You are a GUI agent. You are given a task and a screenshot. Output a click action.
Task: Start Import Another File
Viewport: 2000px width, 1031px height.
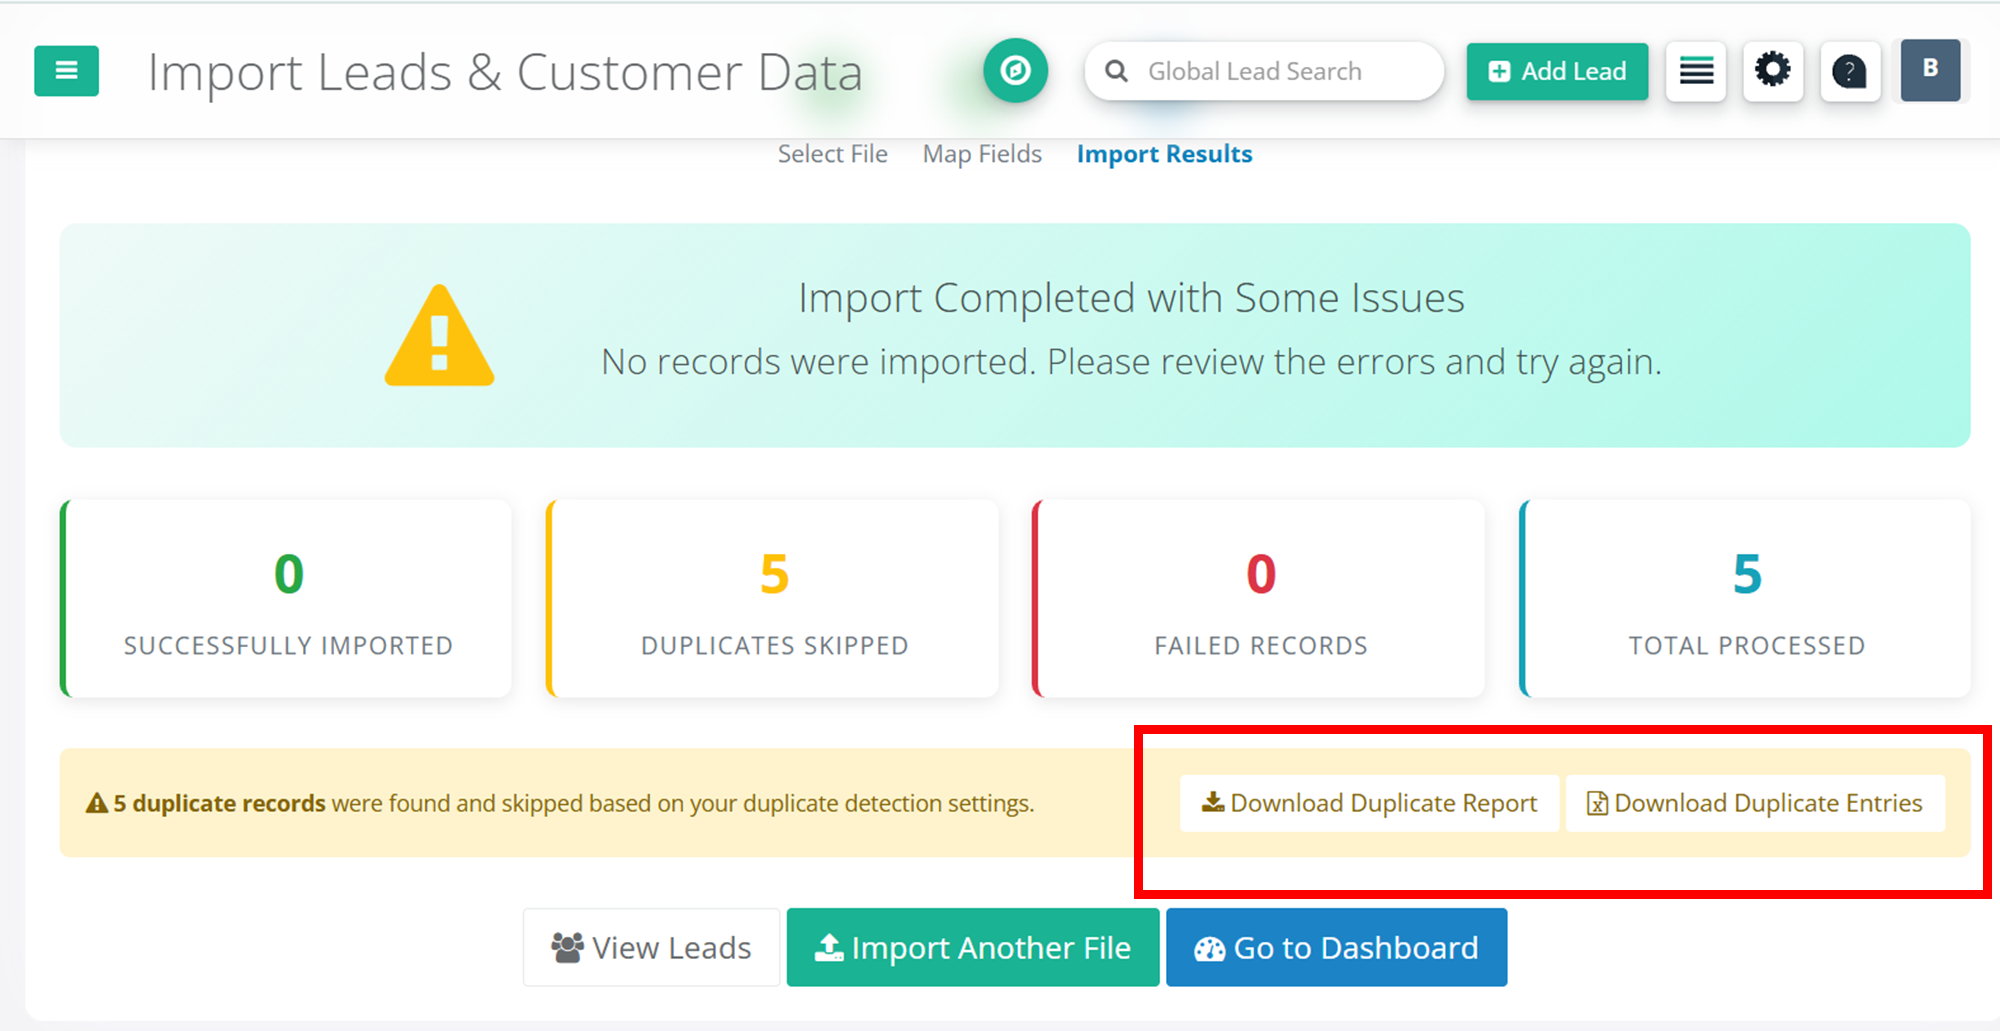[x=973, y=947]
